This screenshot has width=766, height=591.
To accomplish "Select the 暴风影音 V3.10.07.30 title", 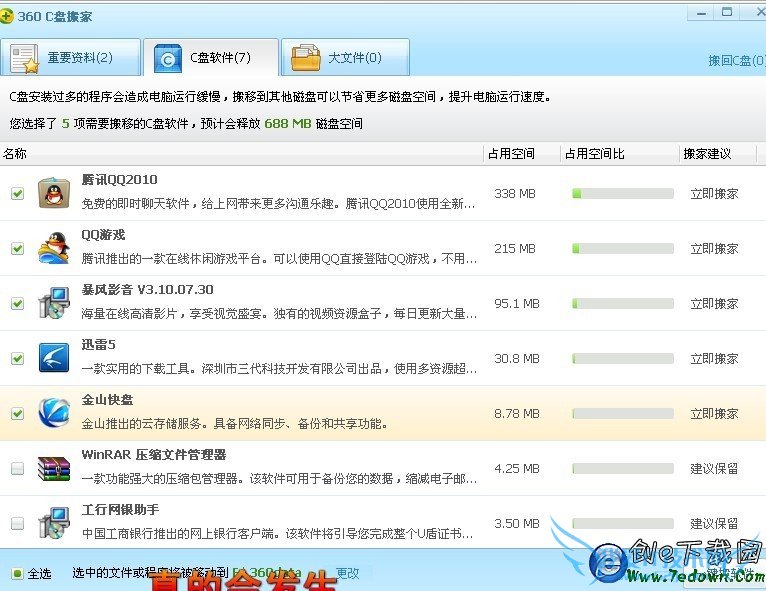I will click(x=148, y=290).
